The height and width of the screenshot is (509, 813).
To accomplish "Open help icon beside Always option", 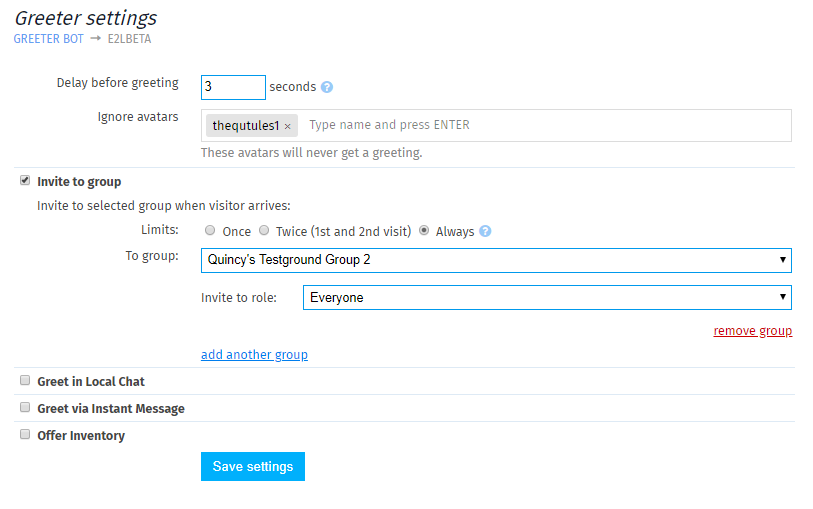I will tap(485, 231).
